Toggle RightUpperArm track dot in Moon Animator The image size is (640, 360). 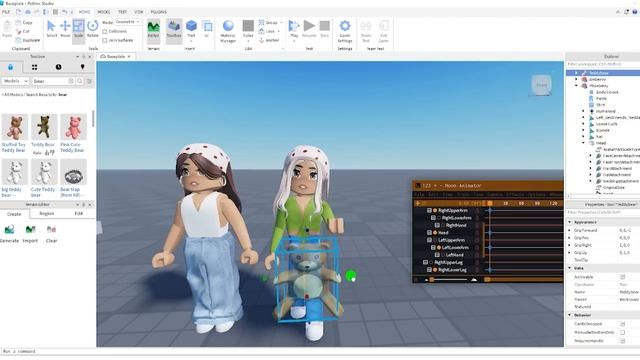pyautogui.click(x=435, y=211)
